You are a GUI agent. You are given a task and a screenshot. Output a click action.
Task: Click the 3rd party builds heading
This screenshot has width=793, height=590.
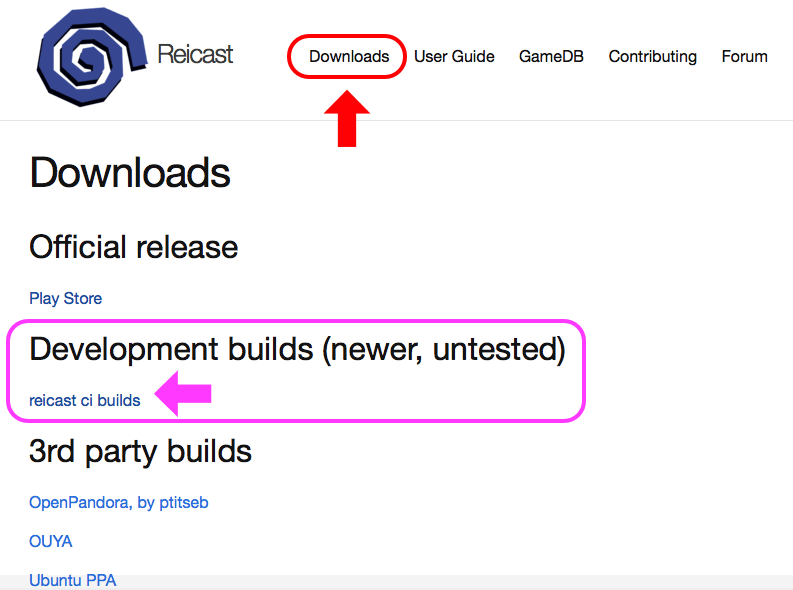pyautogui.click(x=140, y=451)
